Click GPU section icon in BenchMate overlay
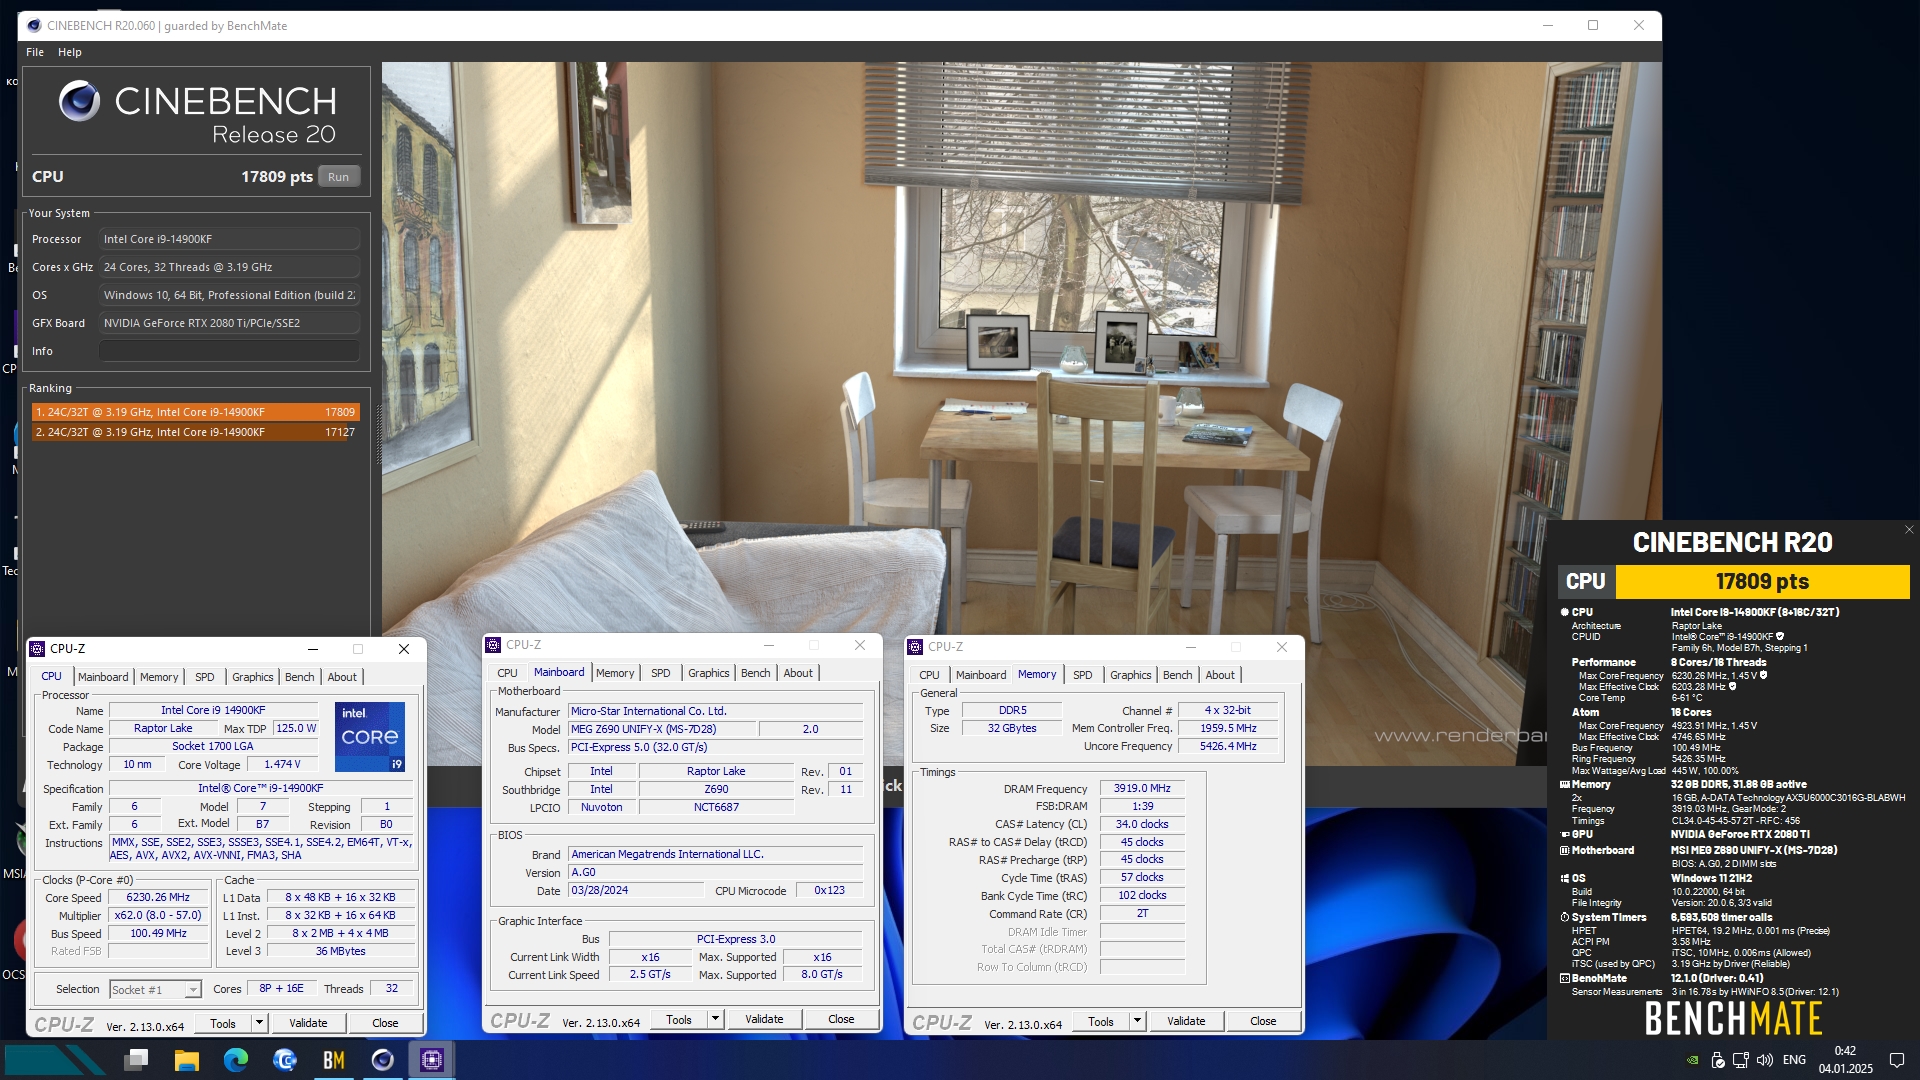Screen dimensions: 1920x1080 [1565, 834]
